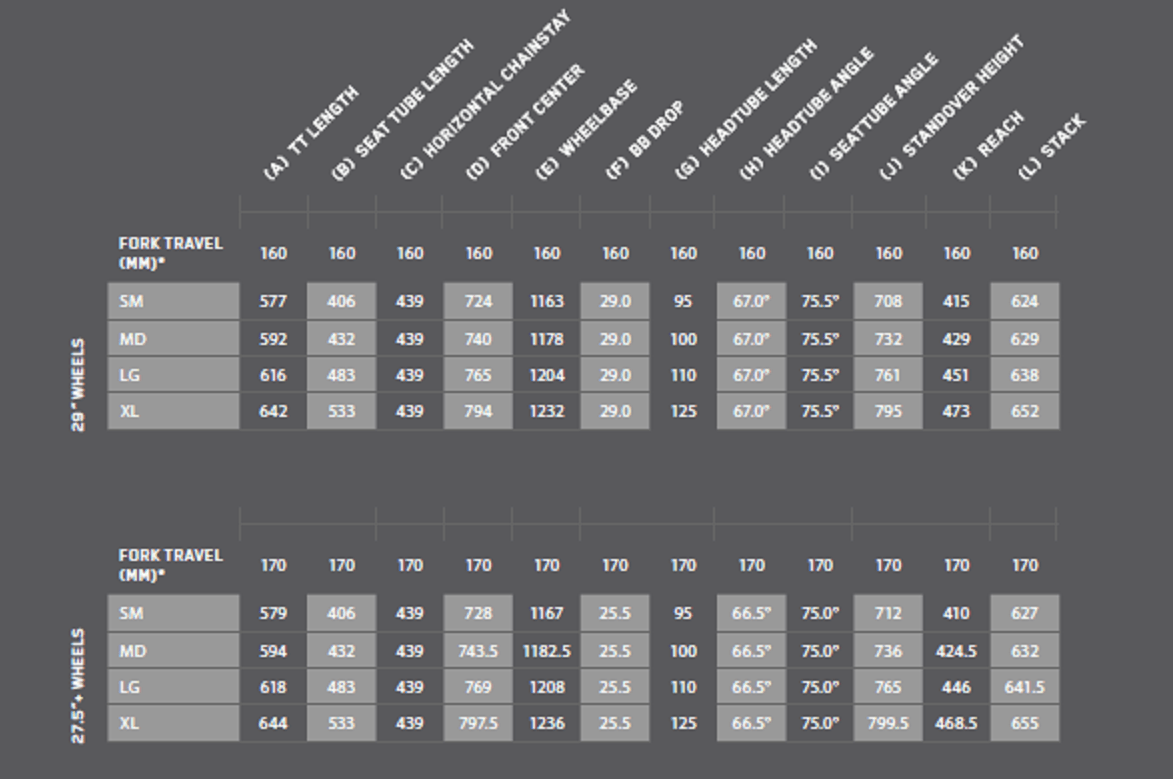Click the (E) Wheelbase column header
Screen dimensions: 1173x779
coord(586,129)
